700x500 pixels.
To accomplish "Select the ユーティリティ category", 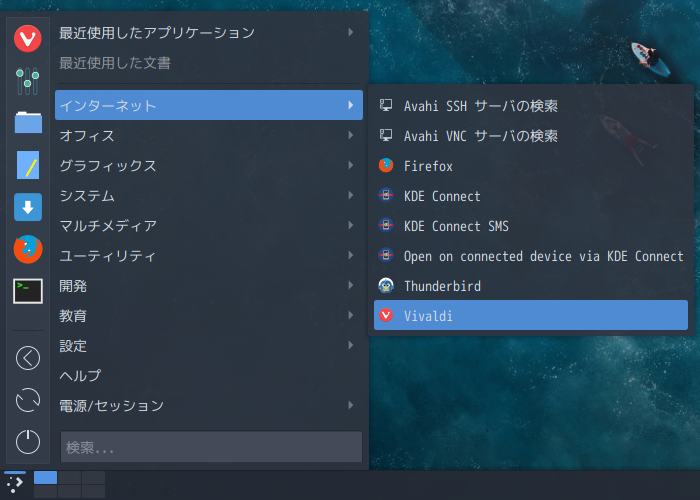I will pyautogui.click(x=209, y=255).
